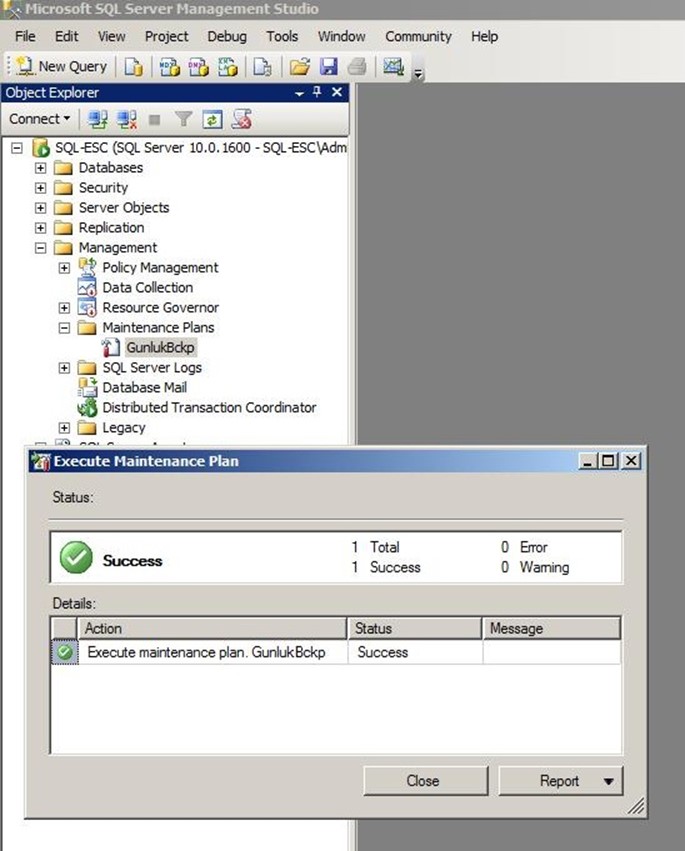This screenshot has width=685, height=851.
Task: Click the Maintenance Plans folder icon
Action: [87, 328]
